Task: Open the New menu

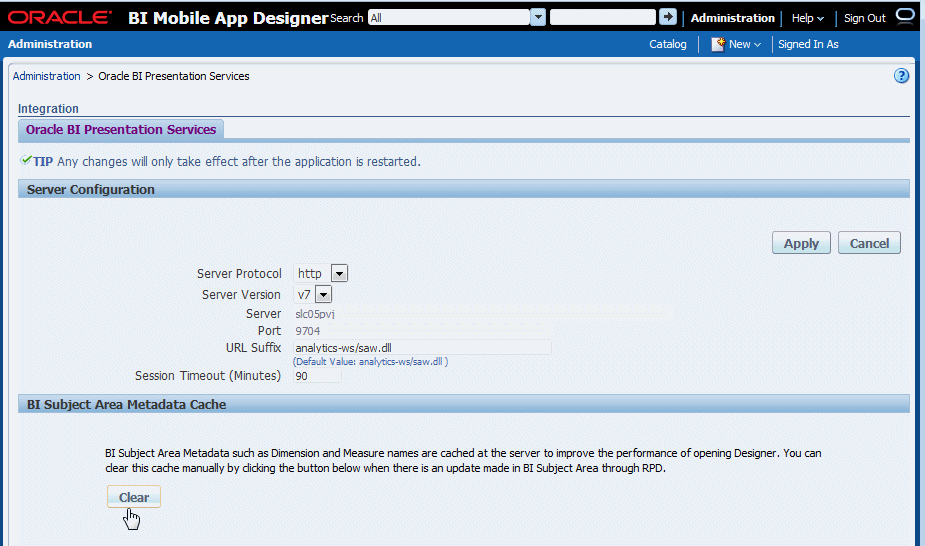Action: [x=744, y=44]
